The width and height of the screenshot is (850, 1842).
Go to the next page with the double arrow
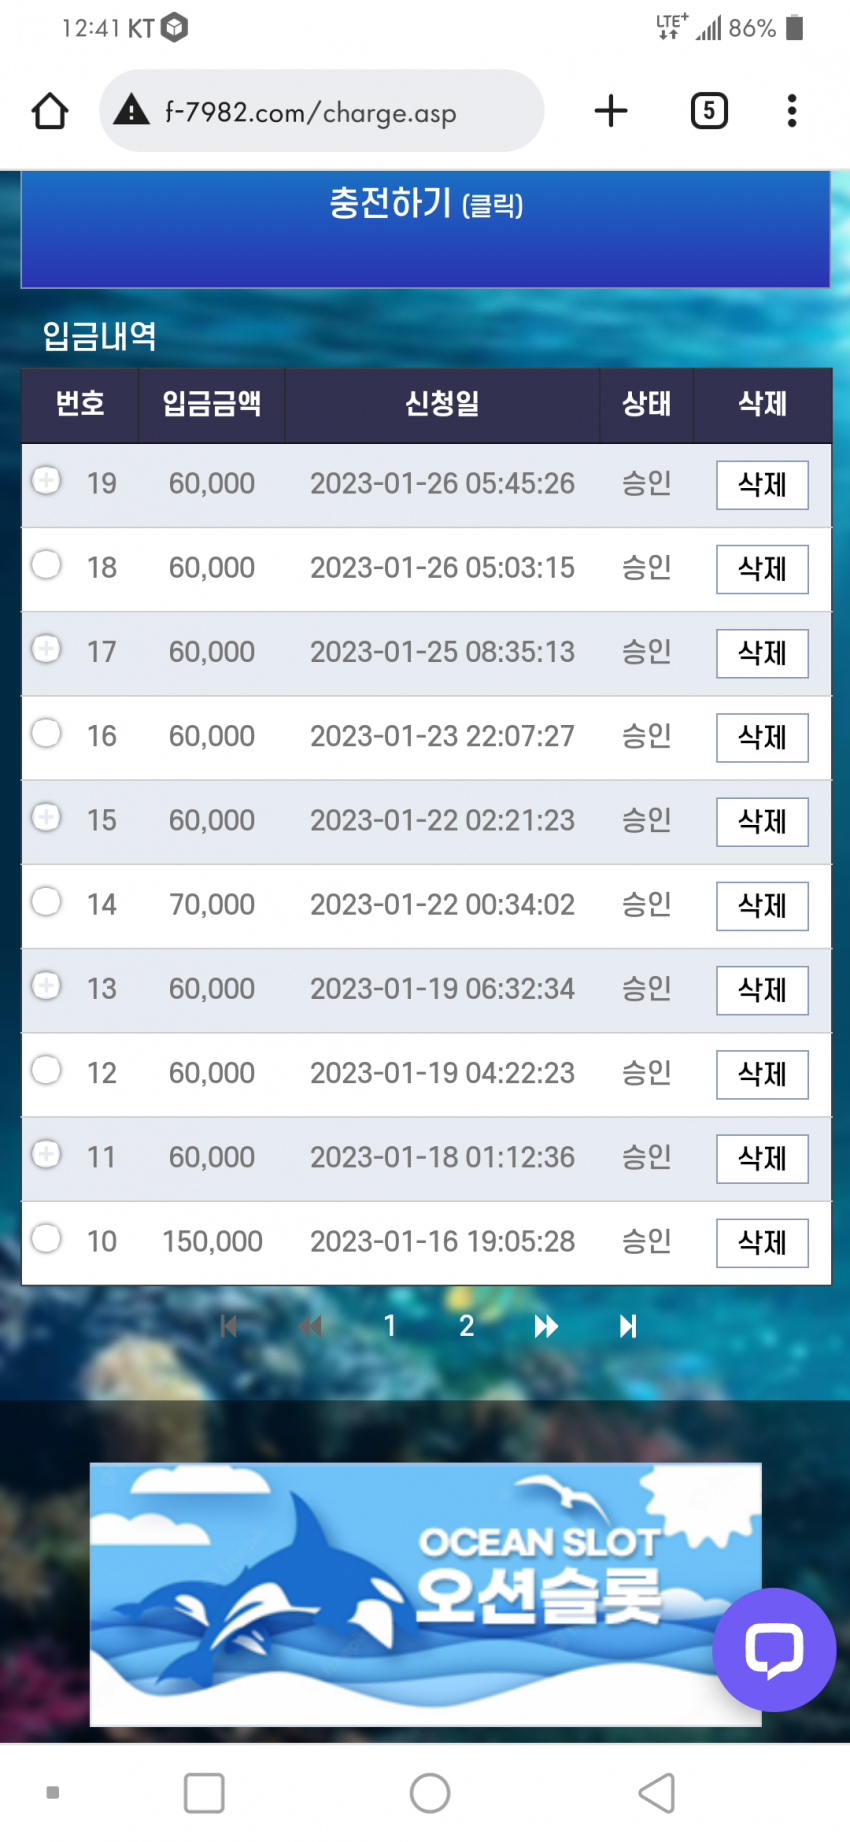[x=545, y=1326]
